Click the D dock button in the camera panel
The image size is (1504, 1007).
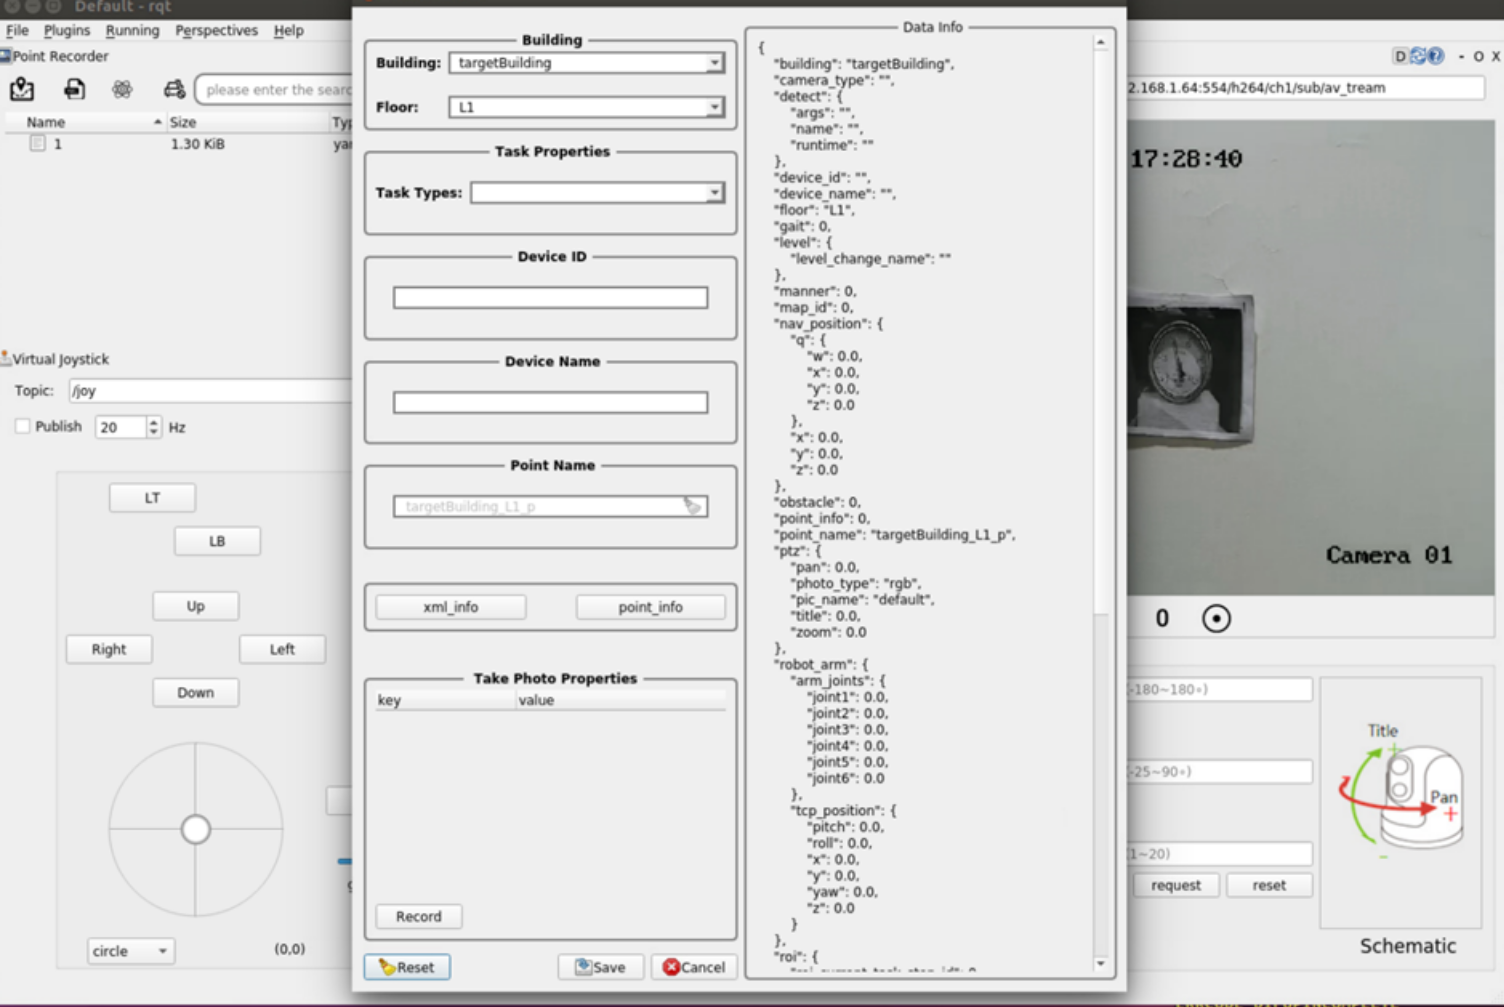(x=1400, y=56)
